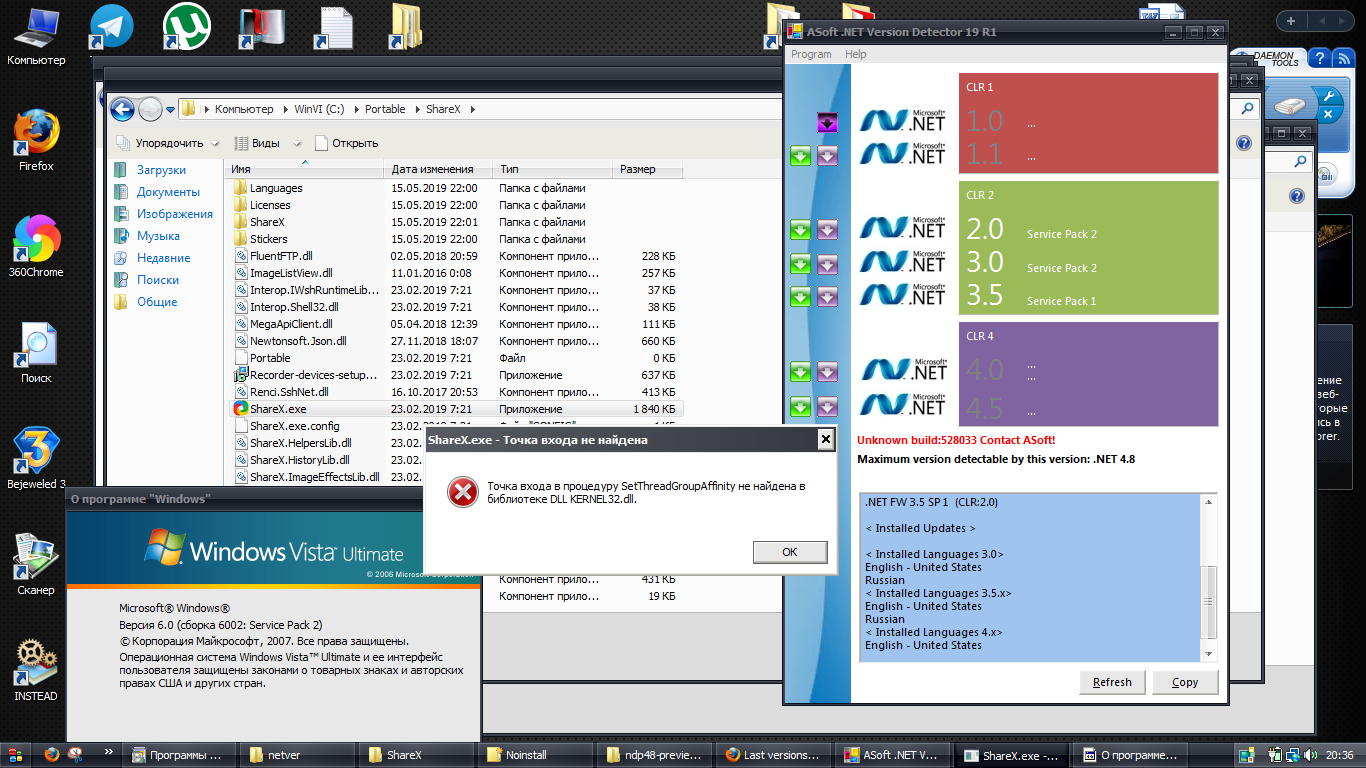Click the green download icon beside .NET 3.5

coord(800,296)
